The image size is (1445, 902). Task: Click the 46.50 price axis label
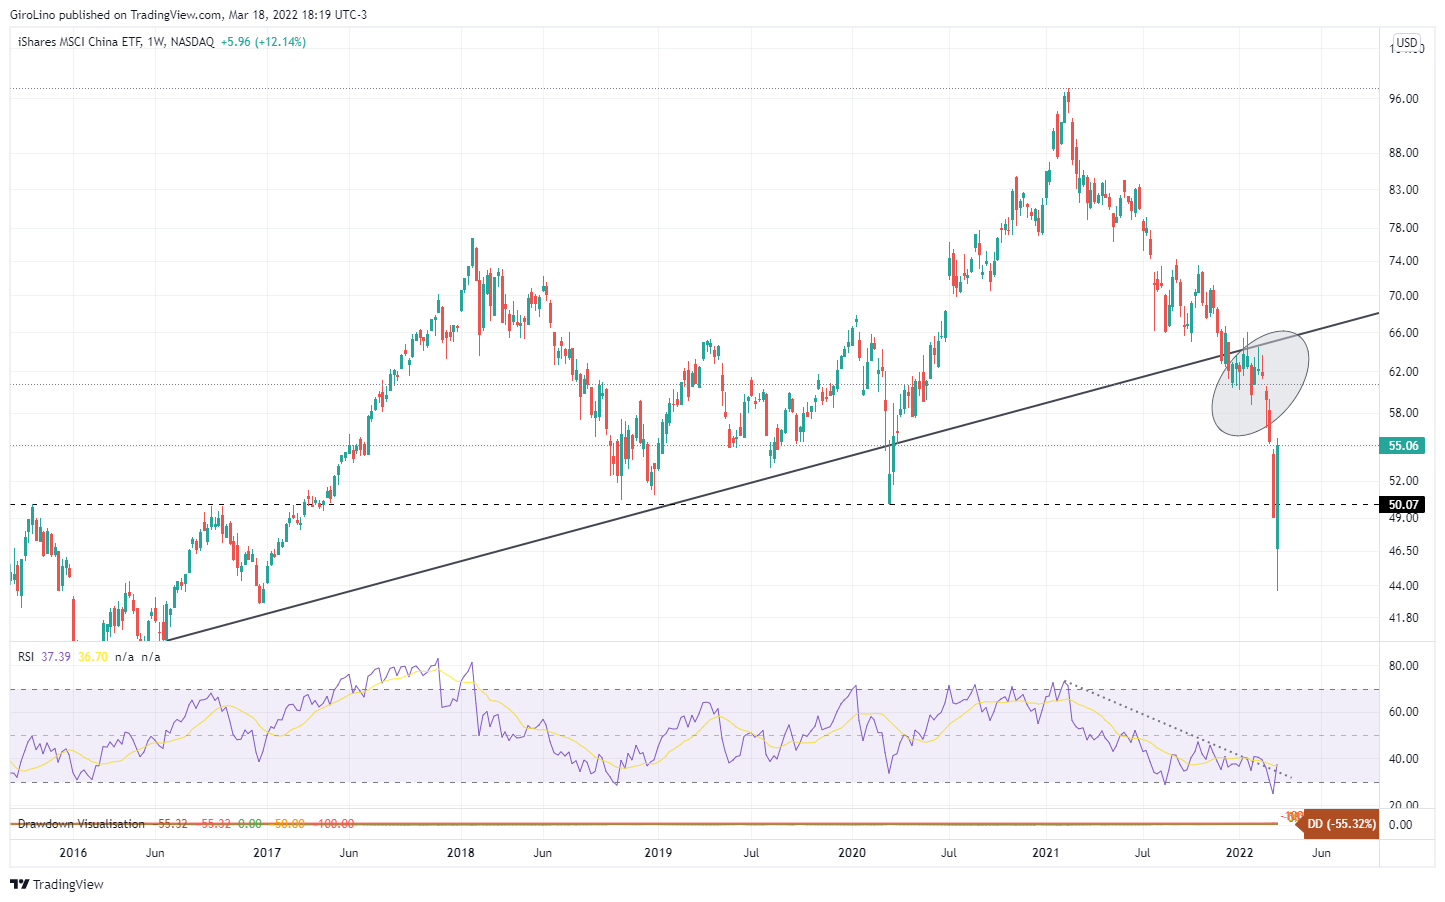pos(1404,551)
